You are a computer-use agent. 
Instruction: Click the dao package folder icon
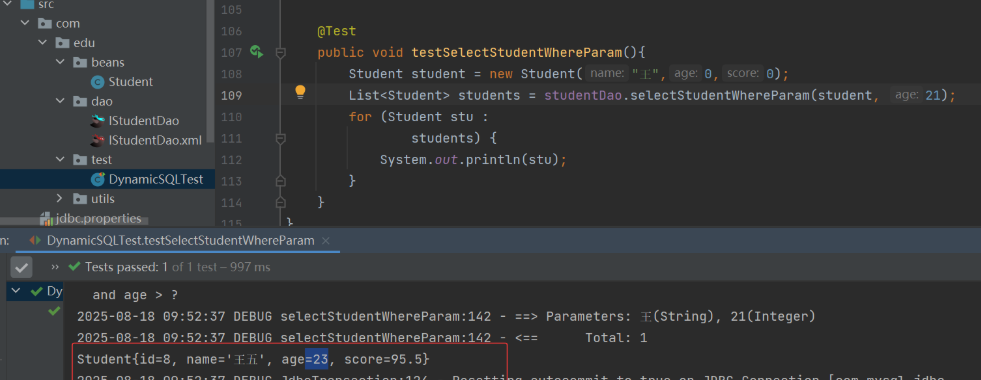(79, 101)
